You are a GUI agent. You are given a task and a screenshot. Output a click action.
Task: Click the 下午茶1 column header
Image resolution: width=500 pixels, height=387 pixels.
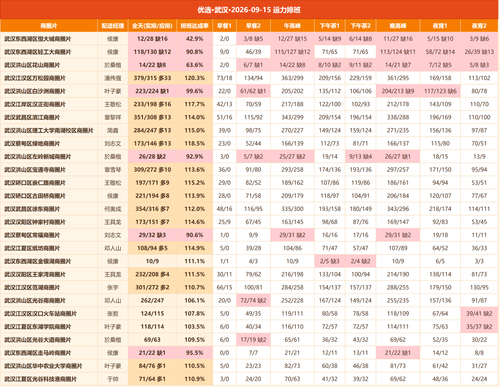click(330, 26)
